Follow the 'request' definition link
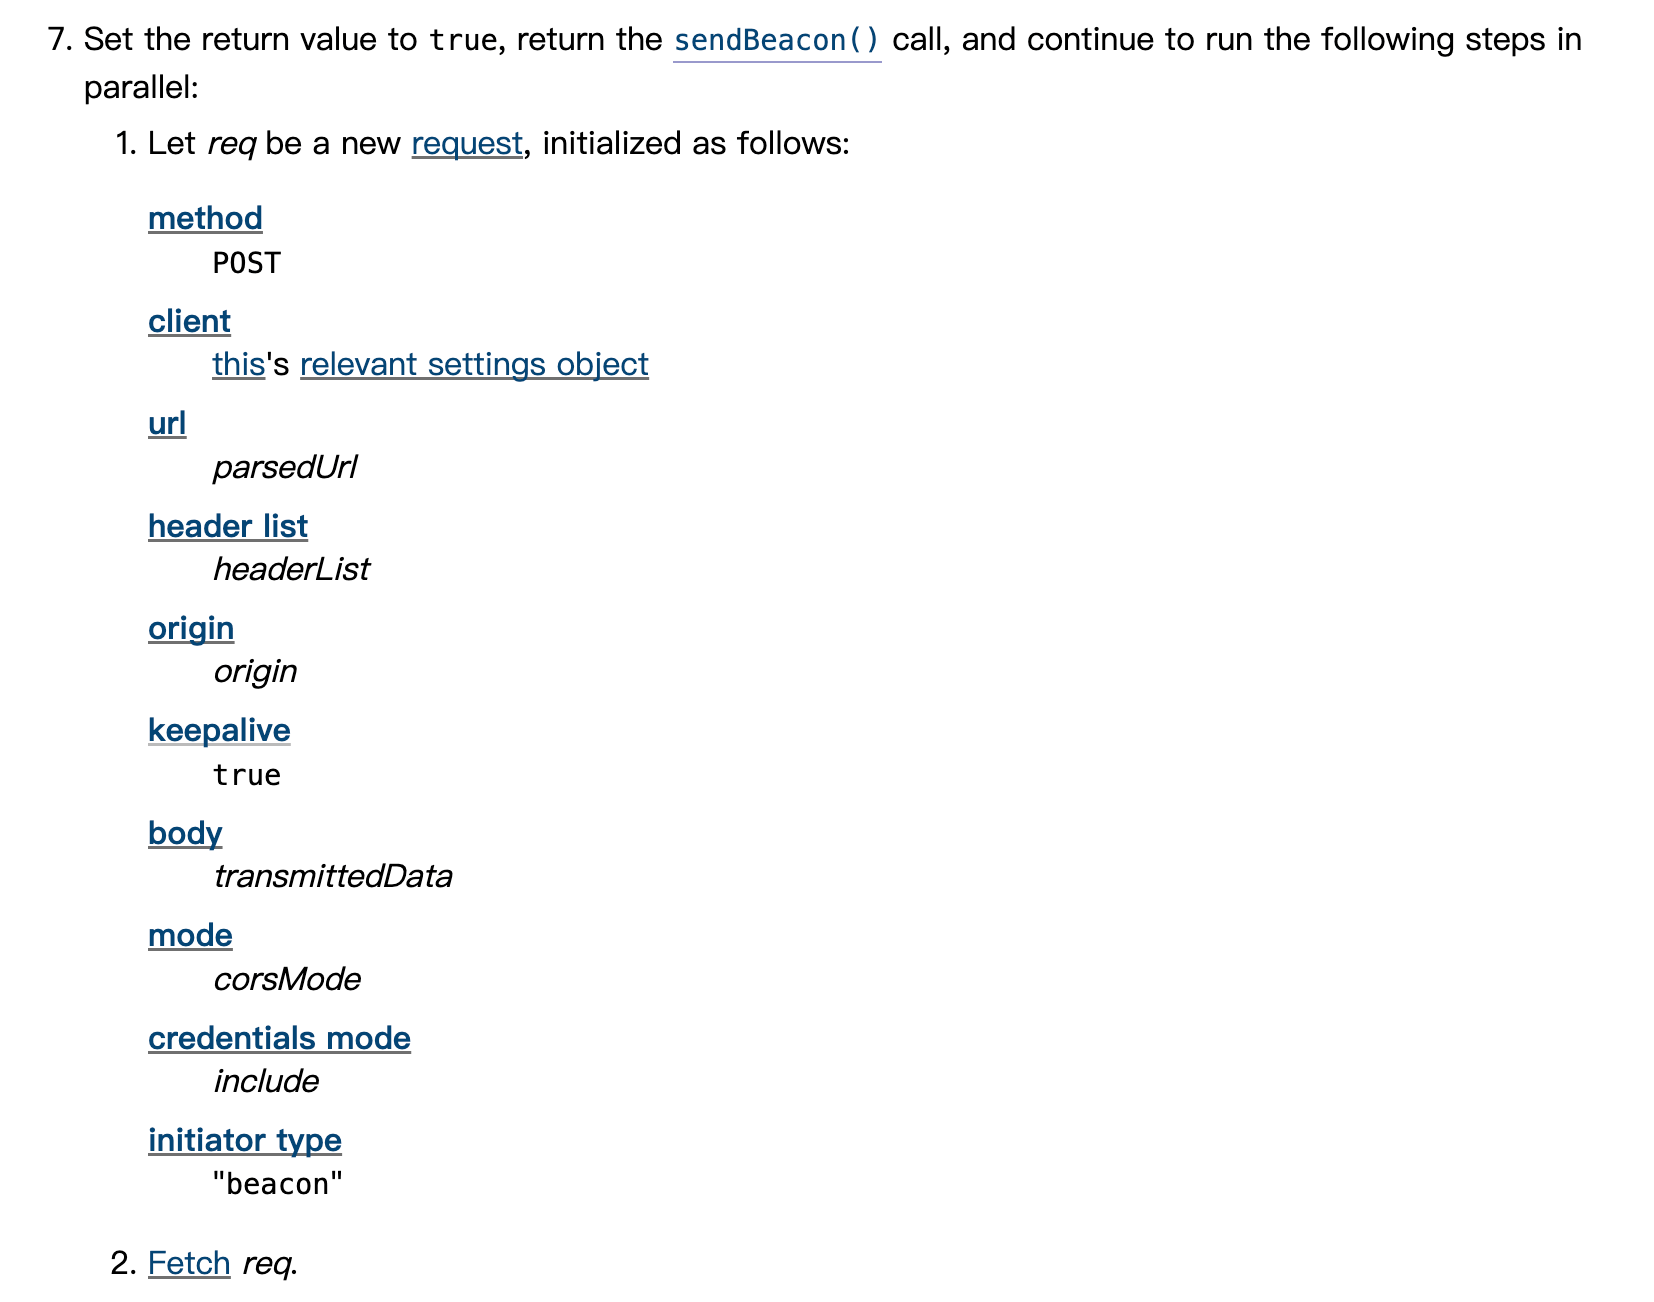The width and height of the screenshot is (1654, 1302). click(x=467, y=143)
